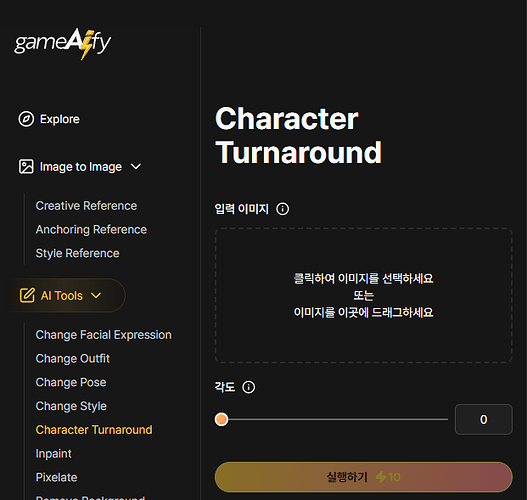Click the Explore compass icon
Viewport: 527px width, 500px height.
point(26,119)
